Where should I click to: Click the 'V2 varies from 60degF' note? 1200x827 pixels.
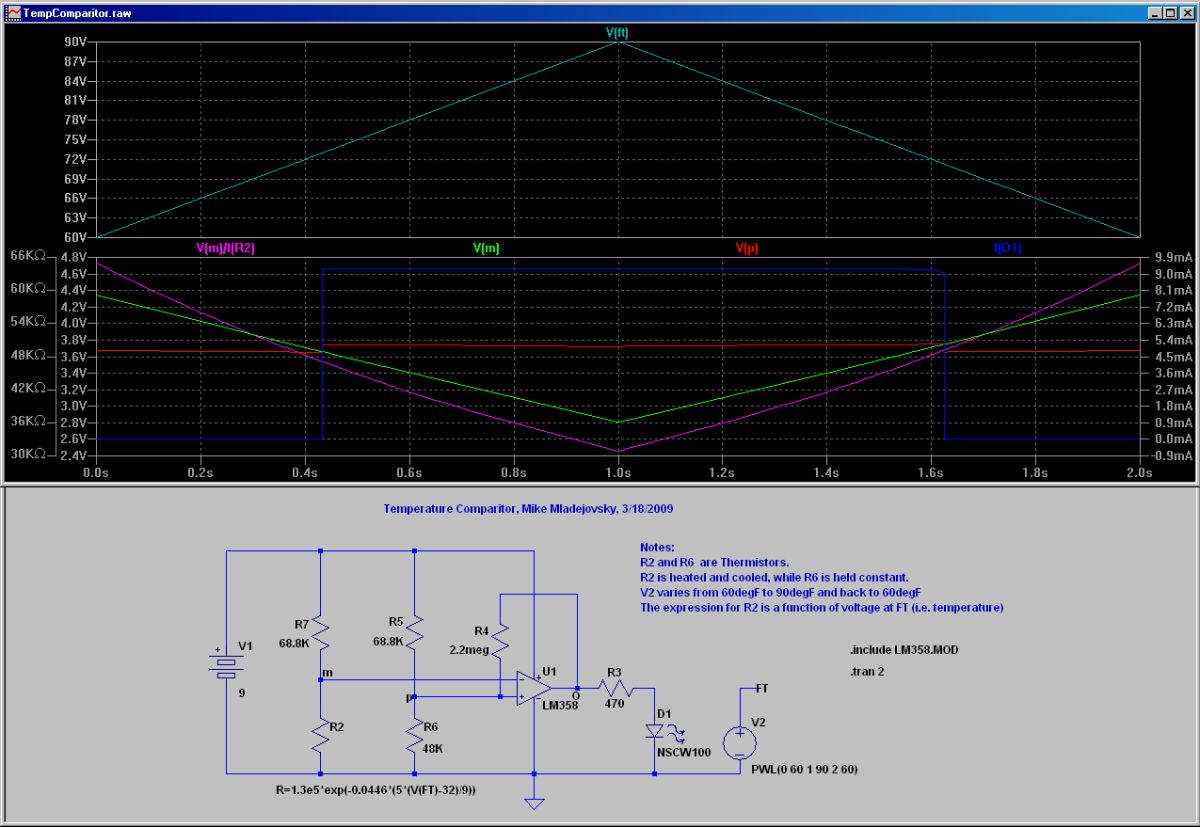click(x=780, y=592)
